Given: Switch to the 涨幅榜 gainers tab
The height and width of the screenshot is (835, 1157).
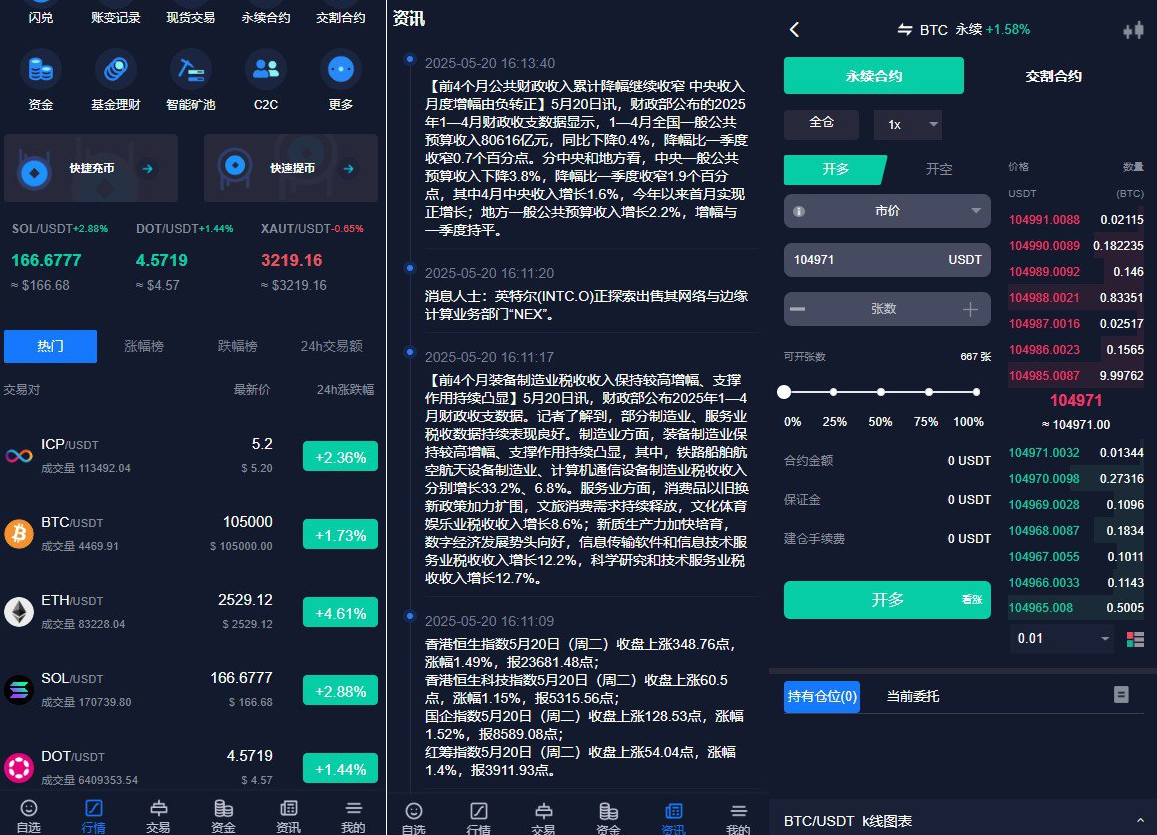Looking at the screenshot, I should 144,346.
